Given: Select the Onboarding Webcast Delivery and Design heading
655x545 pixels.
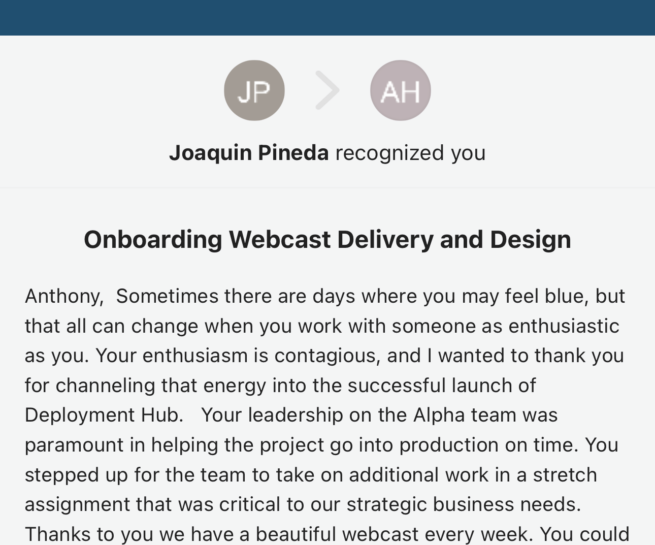Looking at the screenshot, I should point(327,240).
